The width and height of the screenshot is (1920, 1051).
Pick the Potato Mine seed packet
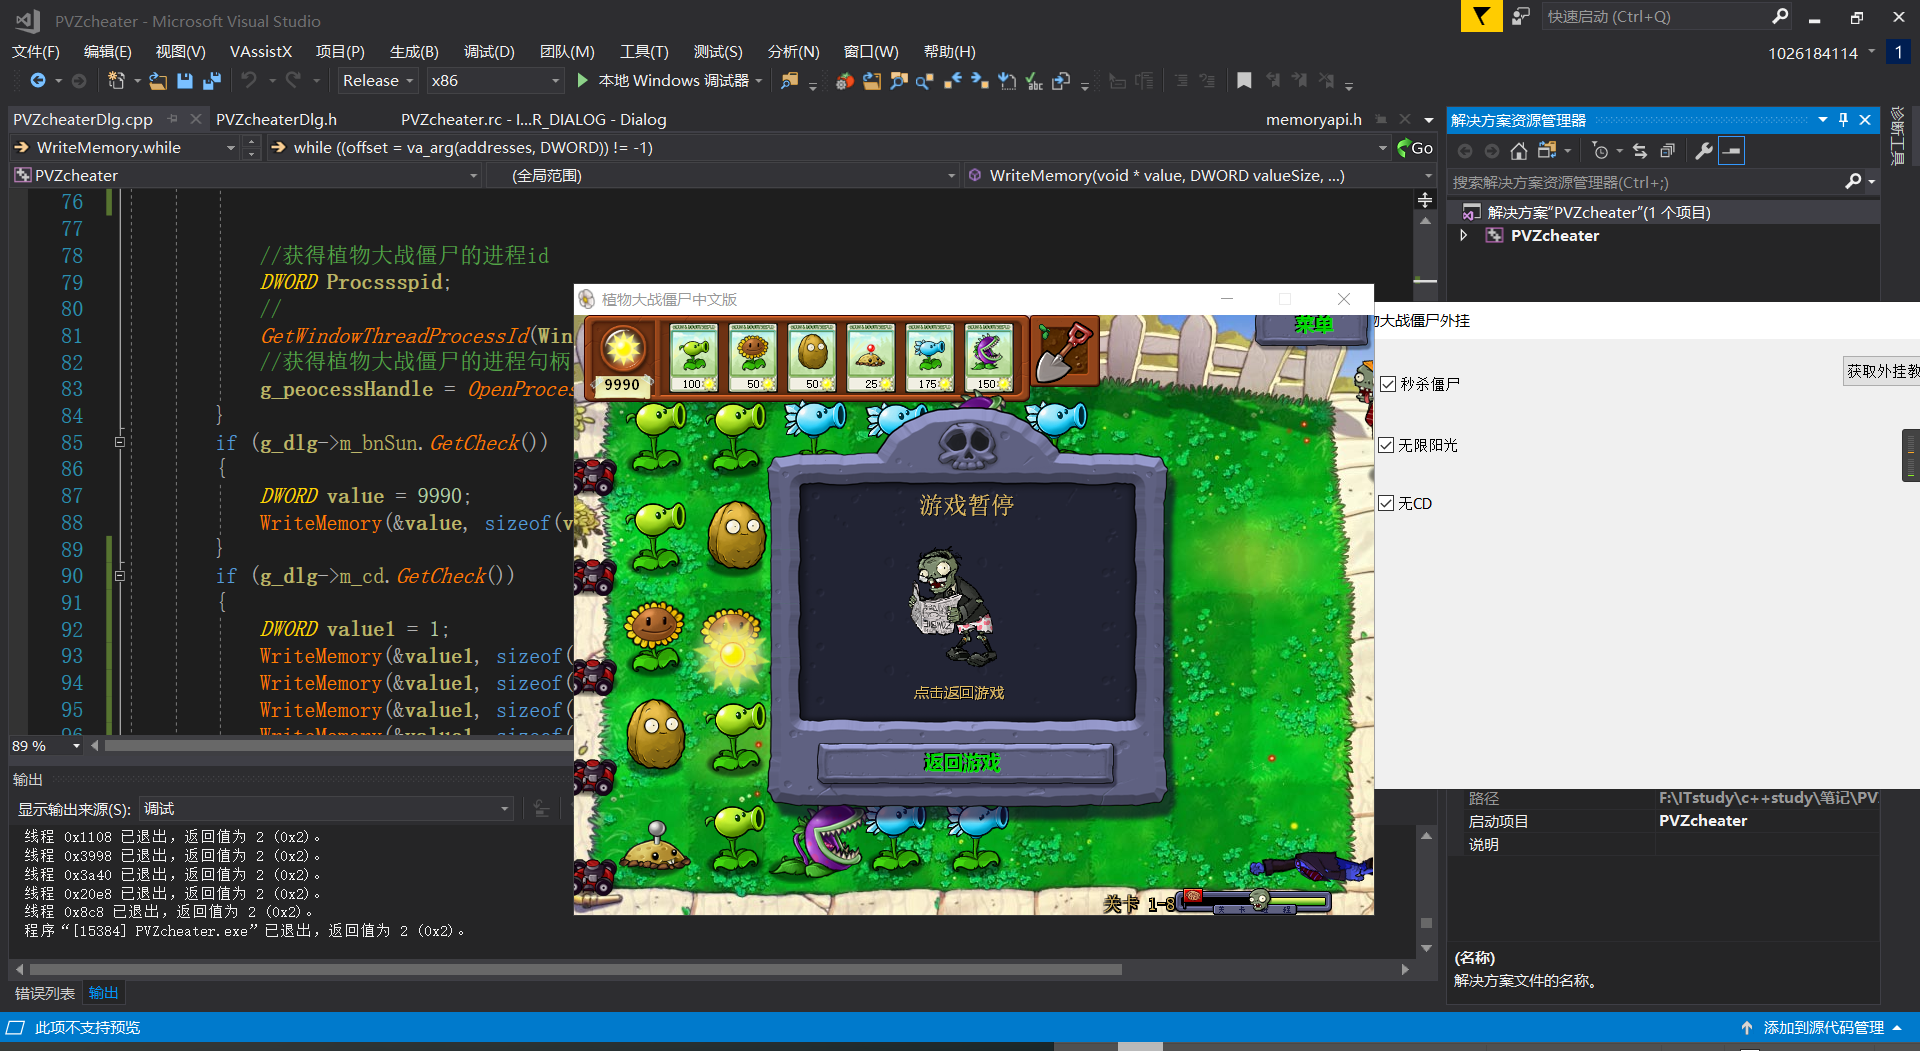point(870,357)
